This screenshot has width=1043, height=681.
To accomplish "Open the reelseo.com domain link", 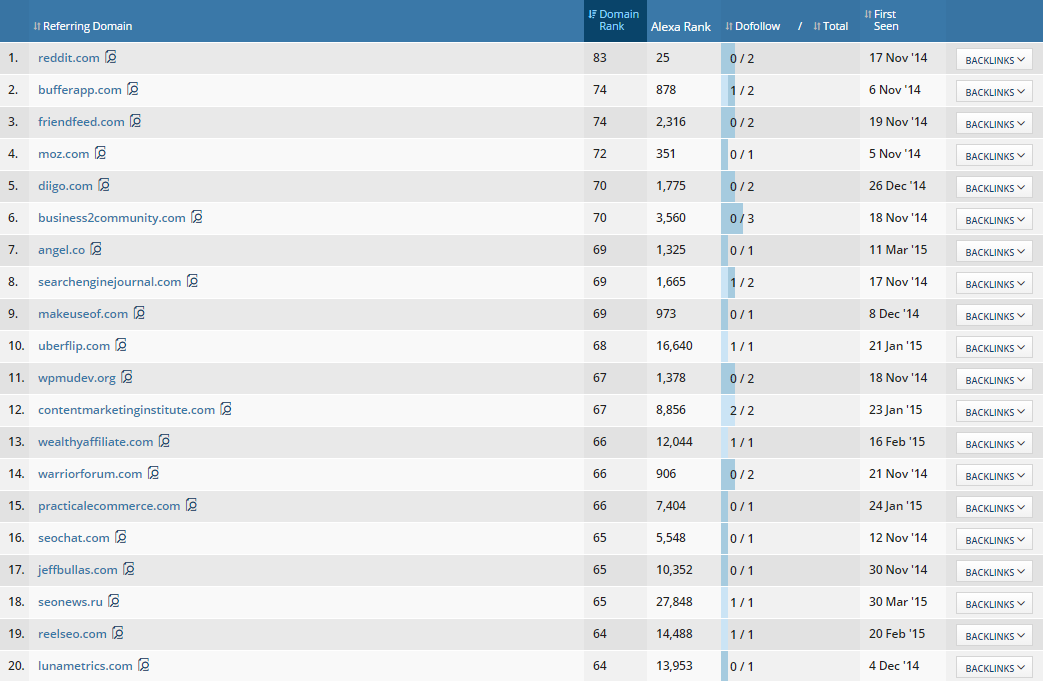I will (72, 633).
